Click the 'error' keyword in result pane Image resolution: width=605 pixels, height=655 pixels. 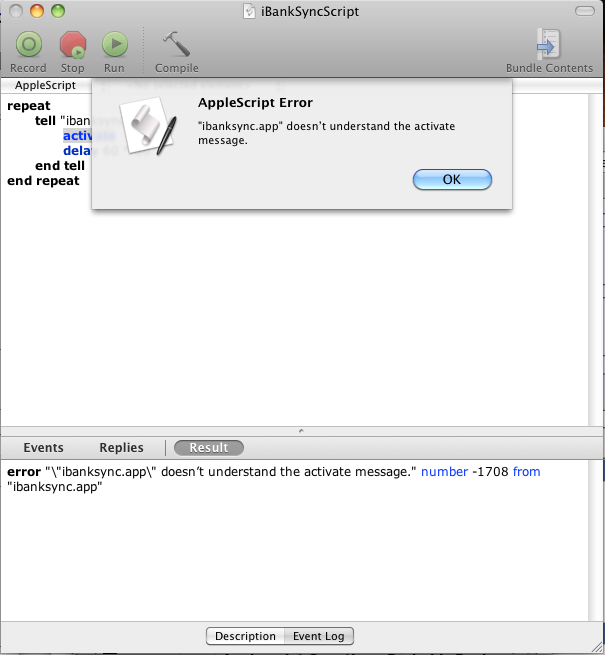pyautogui.click(x=24, y=472)
